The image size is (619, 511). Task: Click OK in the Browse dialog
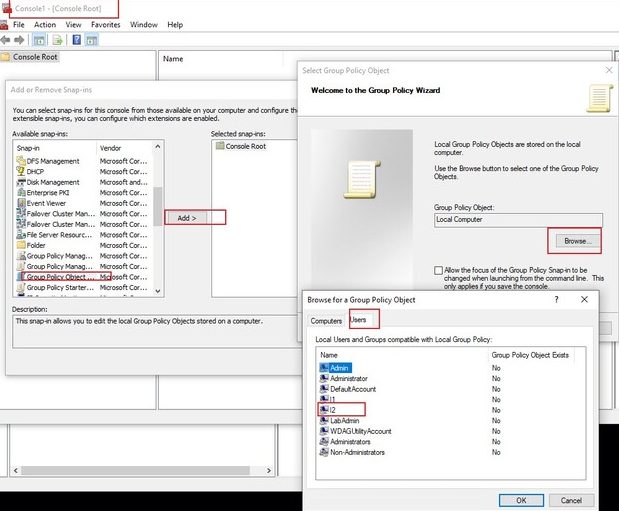[x=522, y=500]
